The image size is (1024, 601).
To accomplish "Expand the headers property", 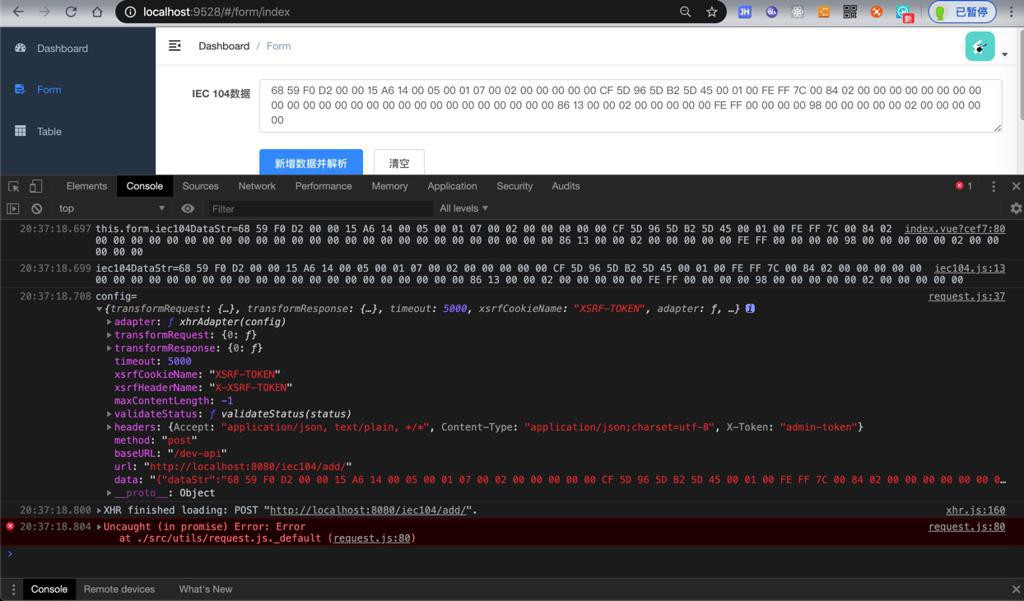I will (x=109, y=427).
